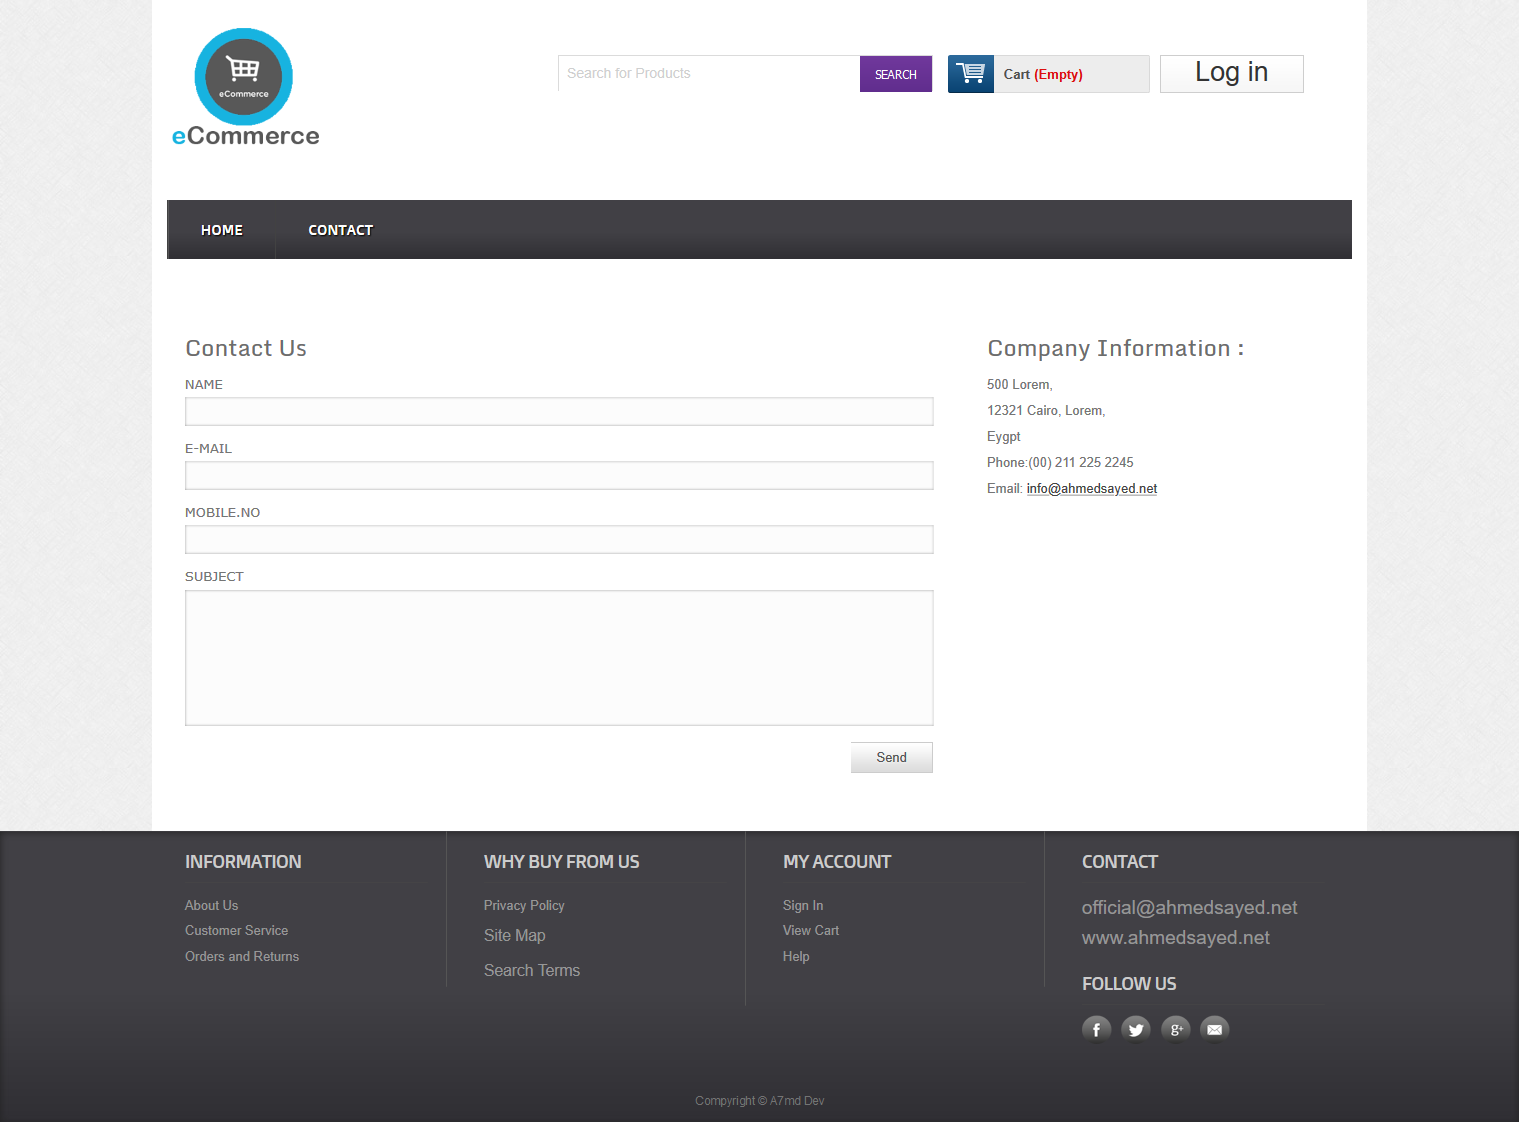Open the Search Terms footer link

pyautogui.click(x=532, y=970)
